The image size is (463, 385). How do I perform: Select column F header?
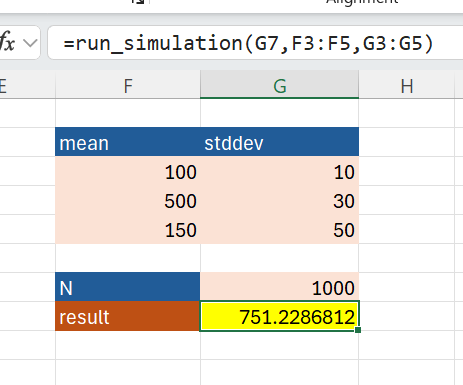[128, 86]
